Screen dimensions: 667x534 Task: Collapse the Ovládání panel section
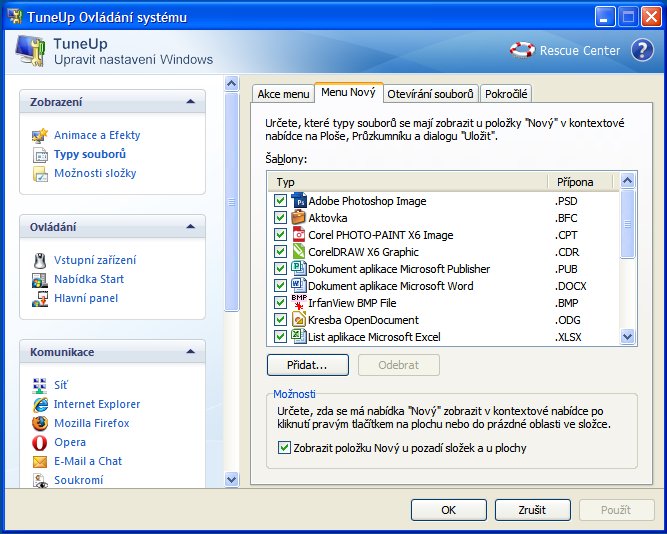[191, 227]
